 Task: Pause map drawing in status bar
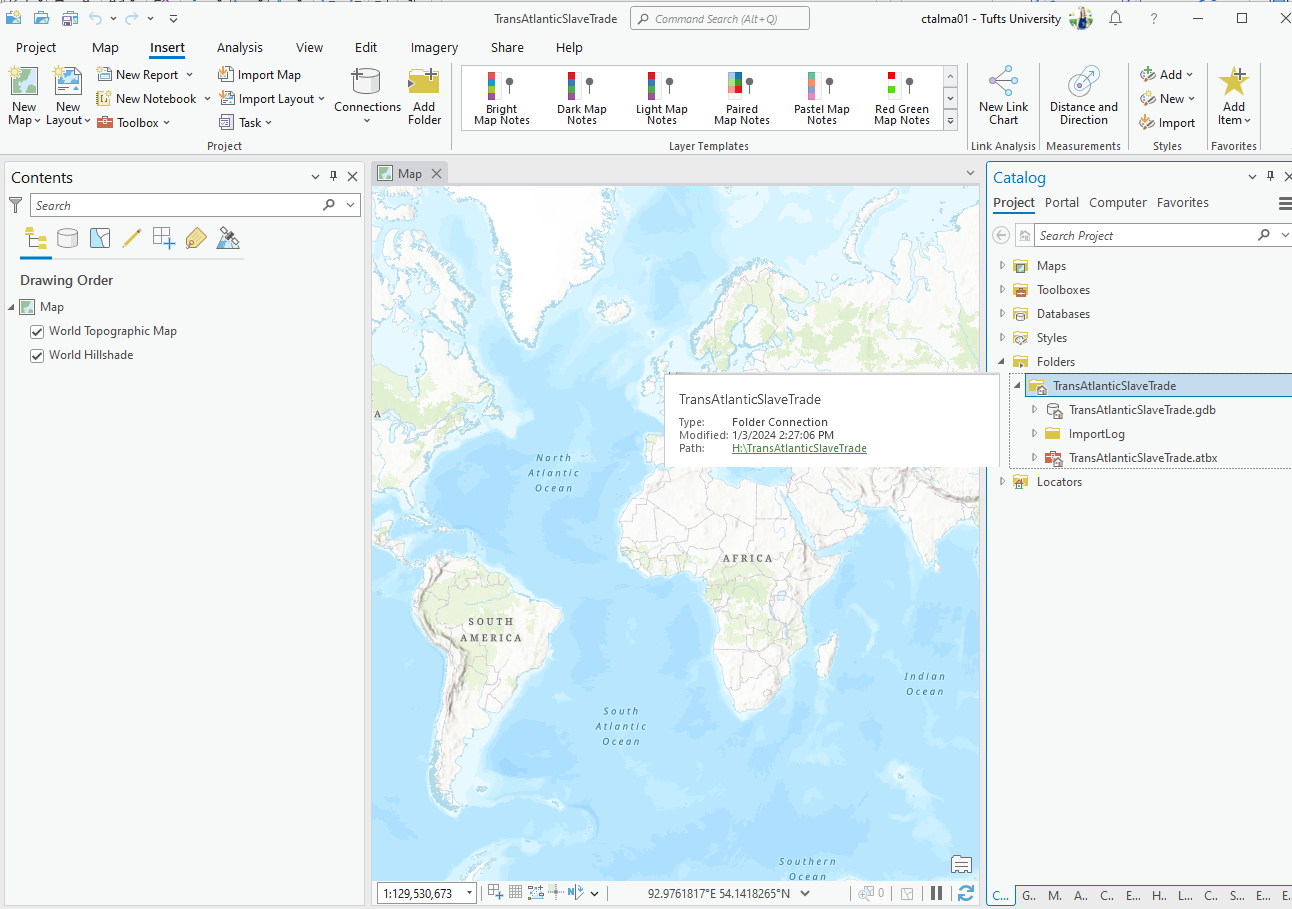[x=937, y=893]
